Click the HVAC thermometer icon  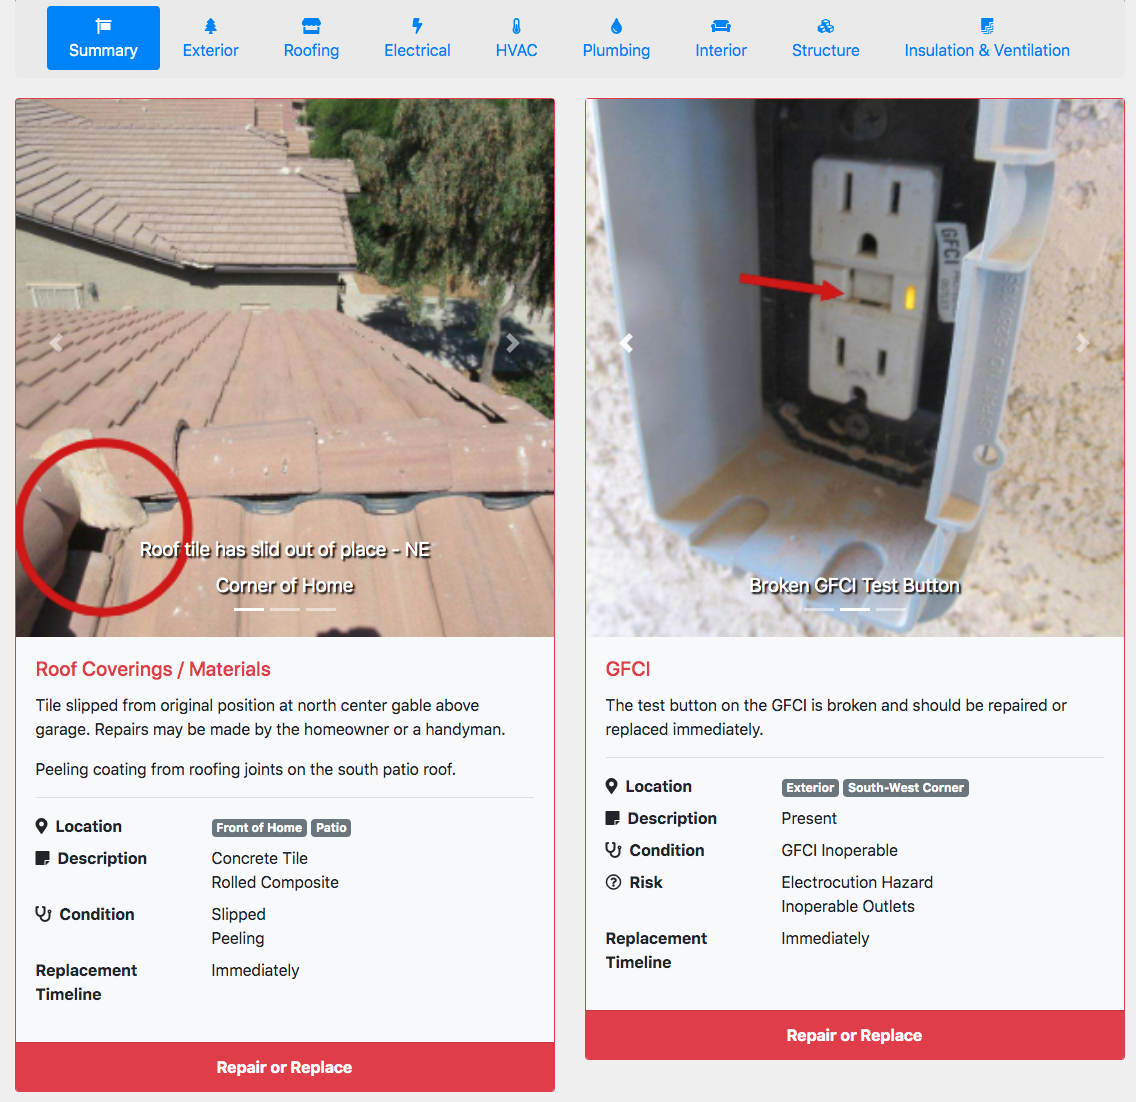tap(516, 27)
